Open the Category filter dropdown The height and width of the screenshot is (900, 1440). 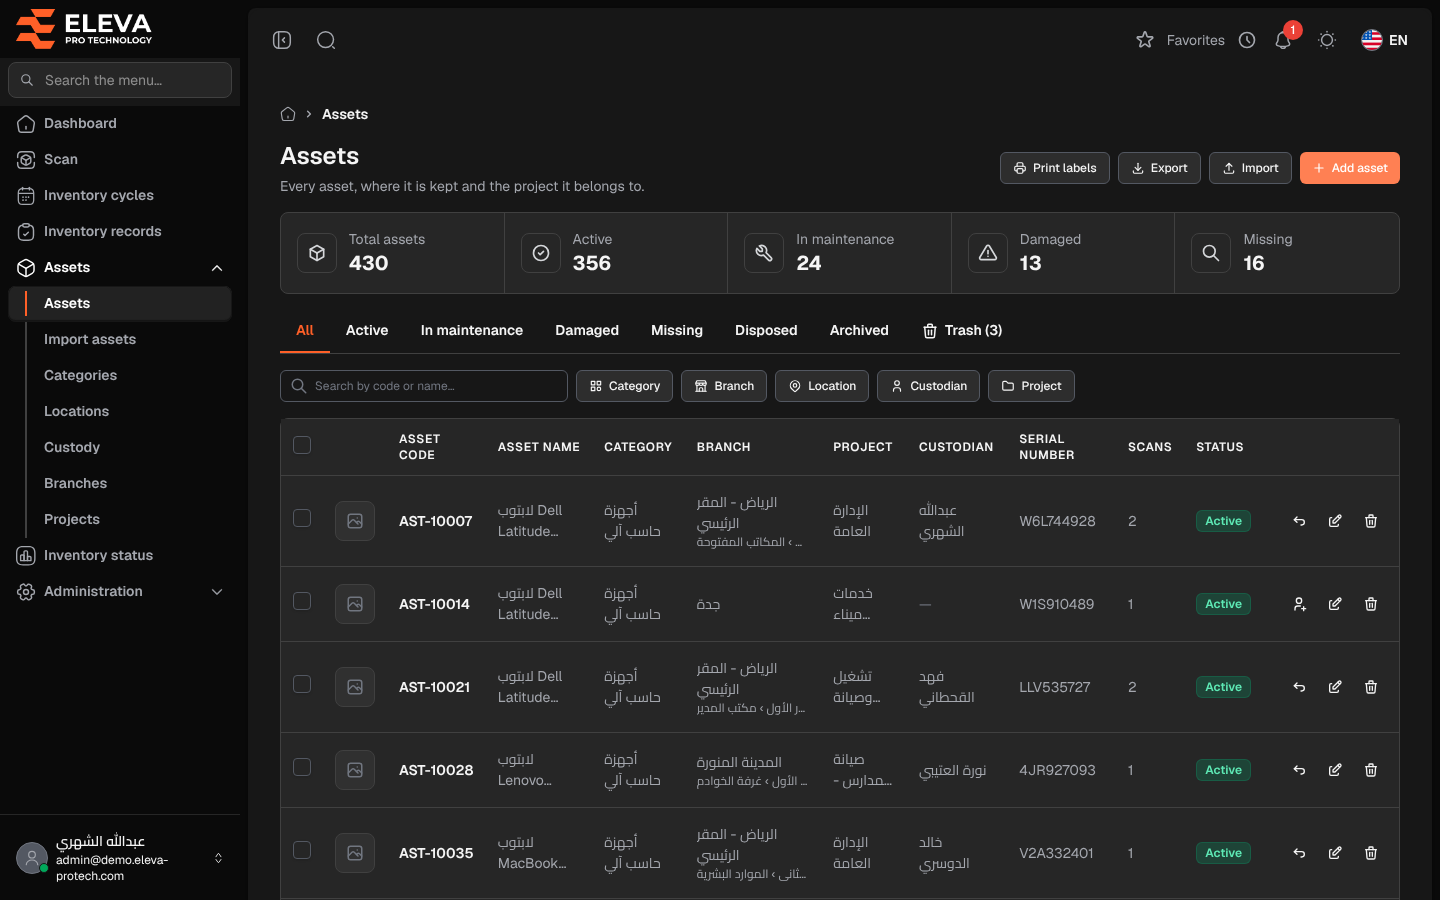624,386
